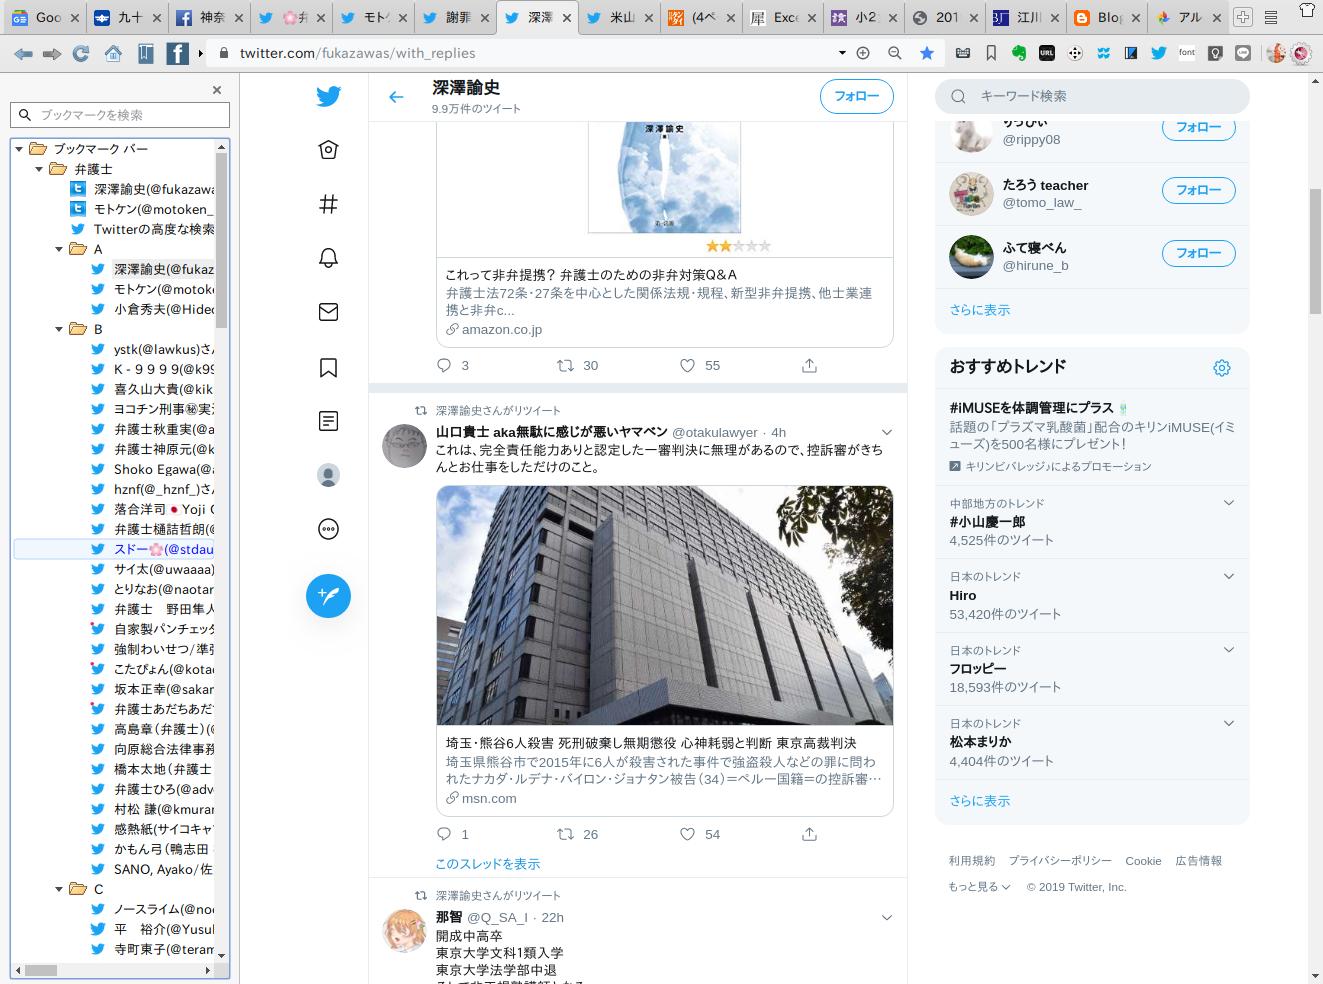Share the amazon.co.jp book tweet
This screenshot has width=1323, height=984.
pos(809,366)
